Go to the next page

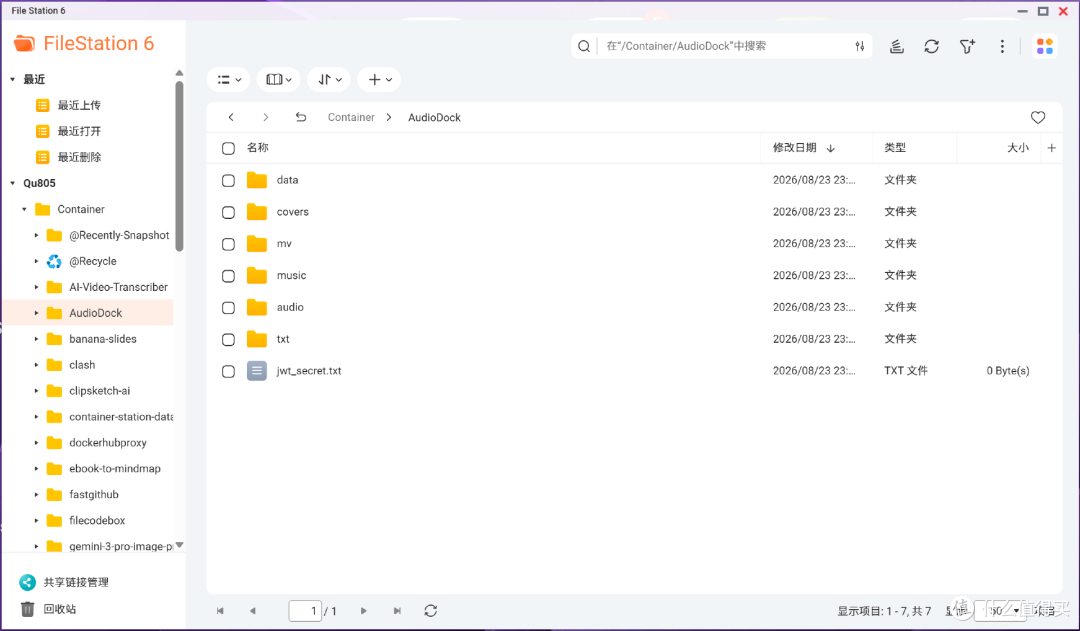[364, 610]
